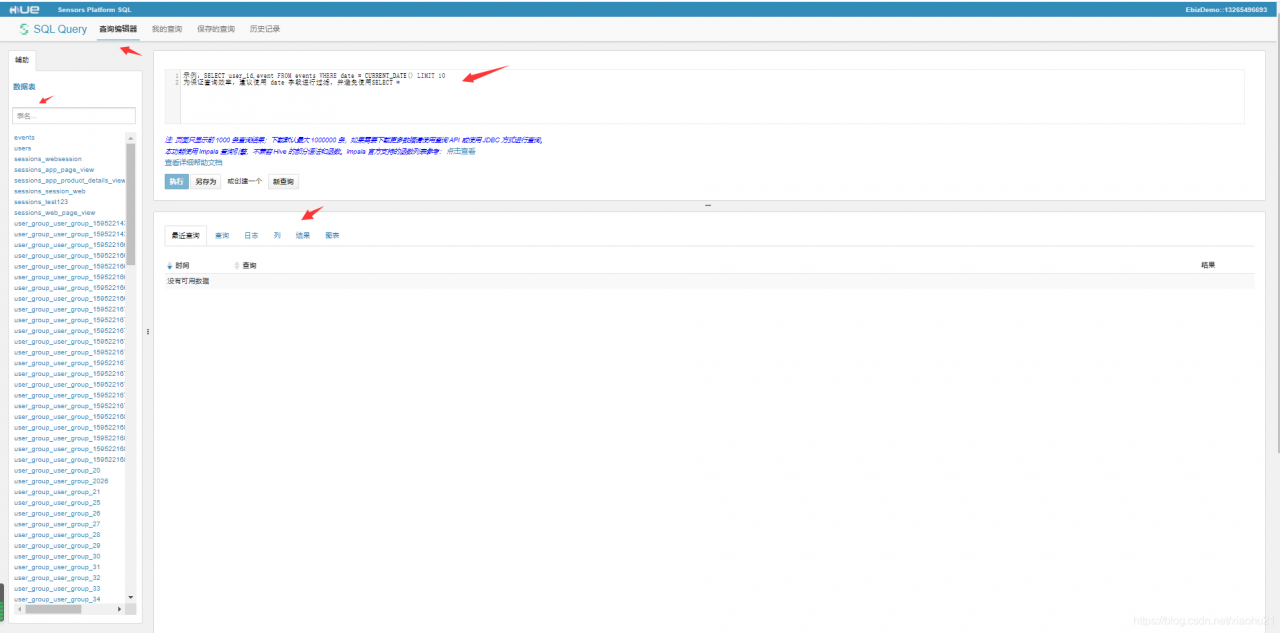Click the EbizDemo account name in top bar
This screenshot has width=1280, height=633.
pos(1226,8)
